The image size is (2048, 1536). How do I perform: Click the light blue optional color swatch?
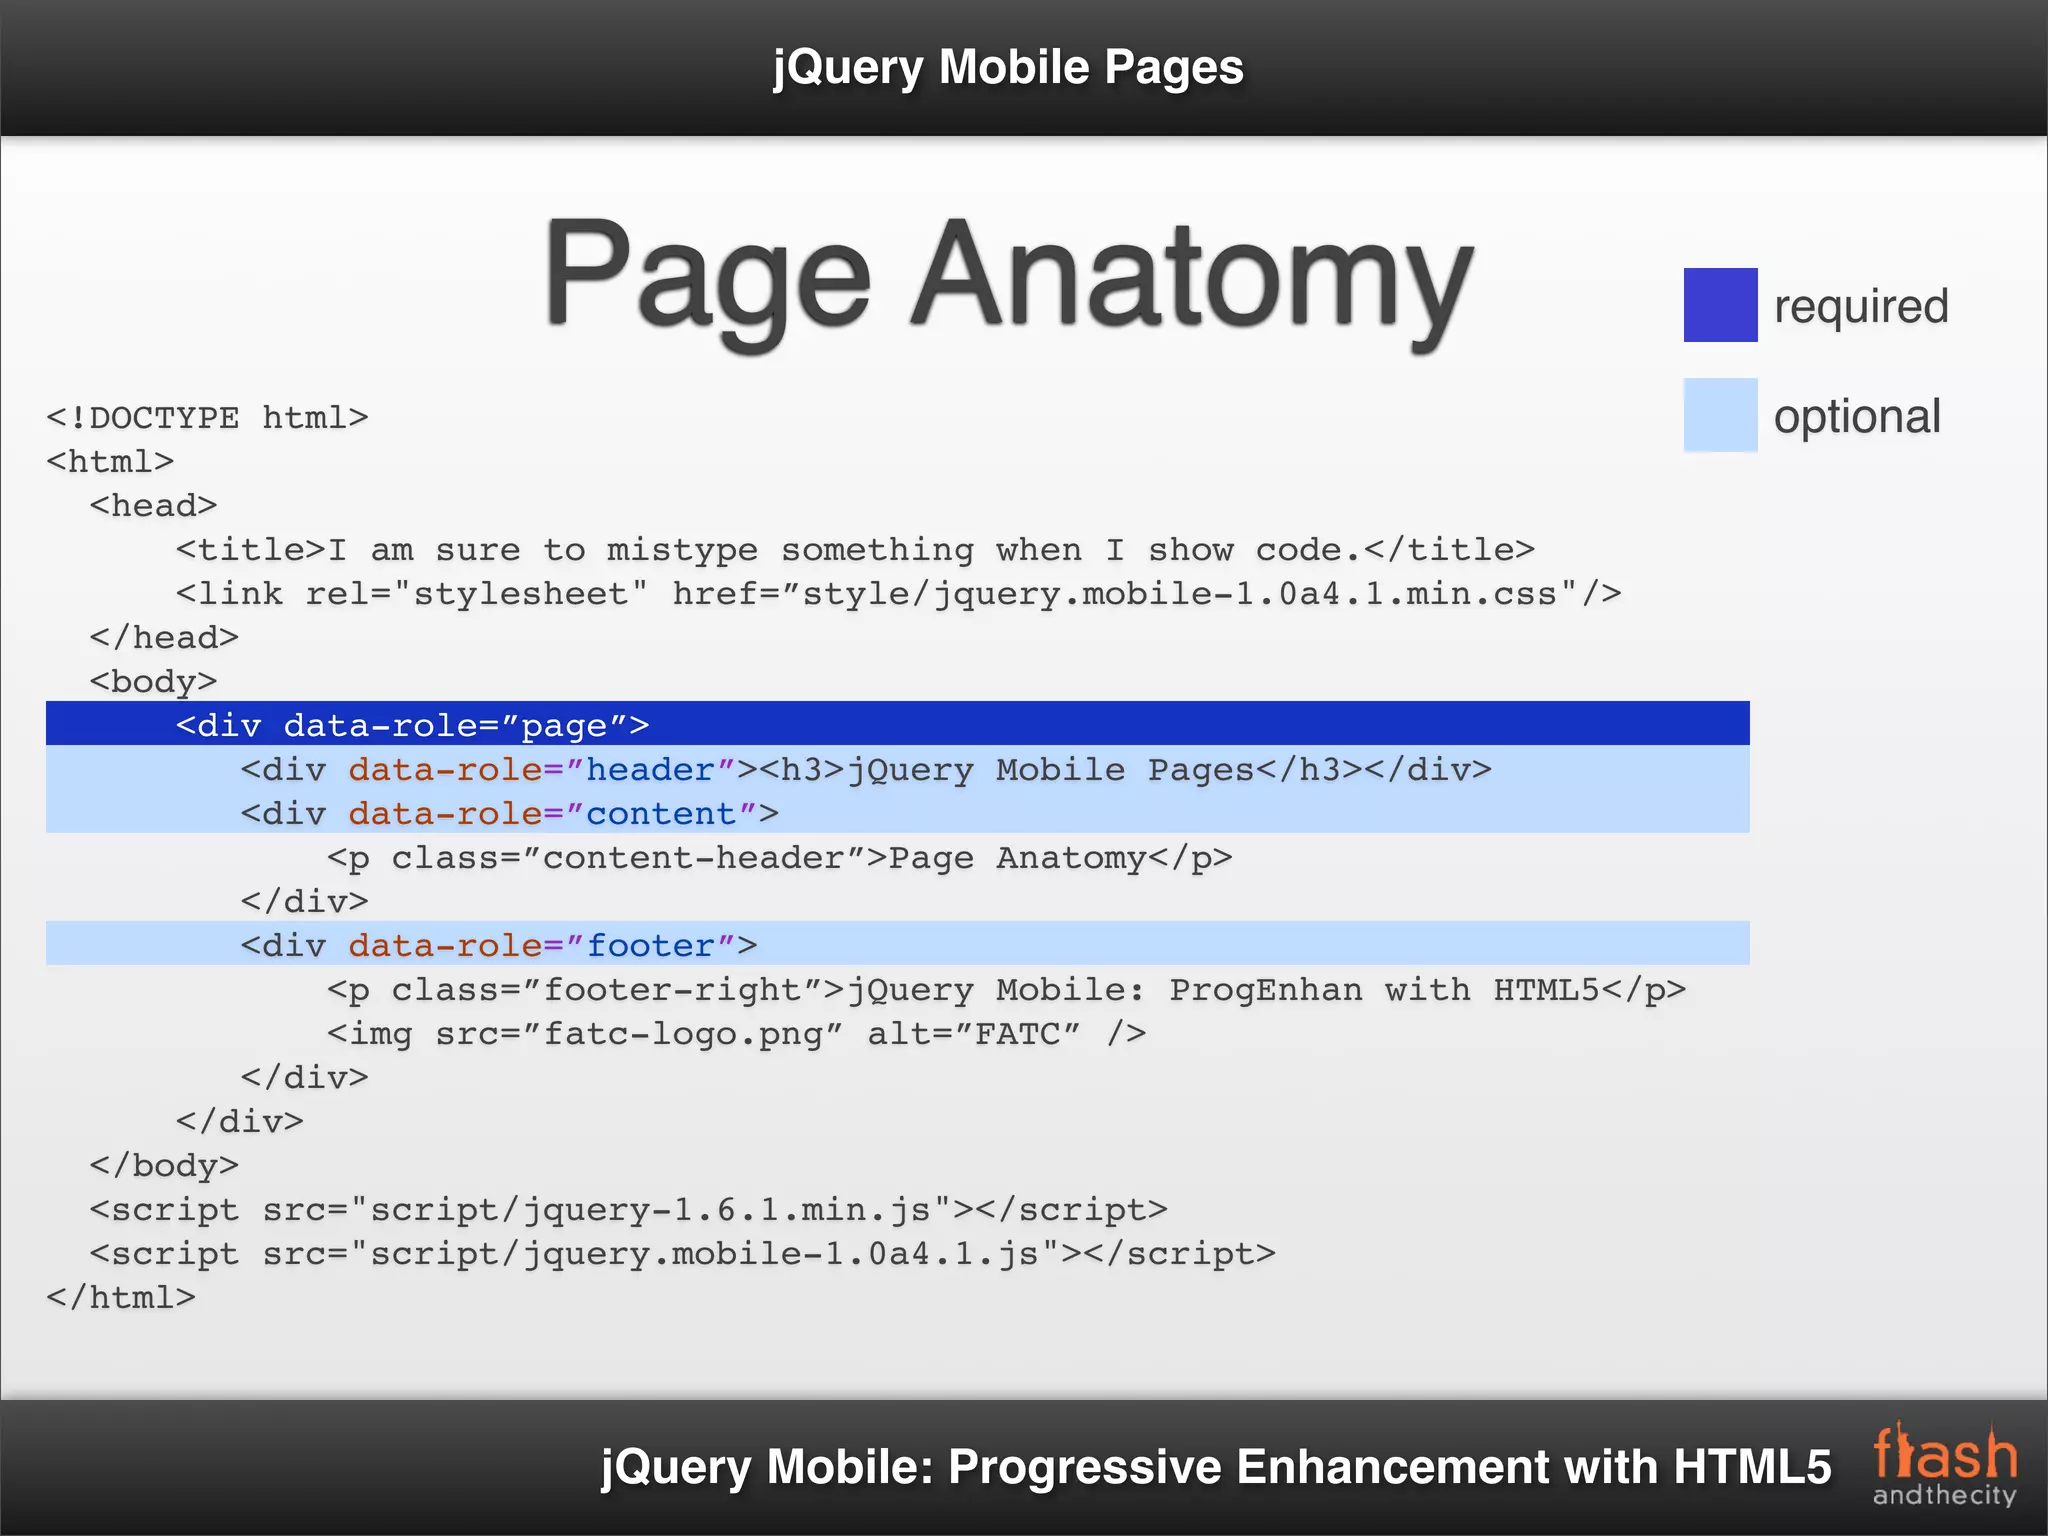coord(1720,415)
